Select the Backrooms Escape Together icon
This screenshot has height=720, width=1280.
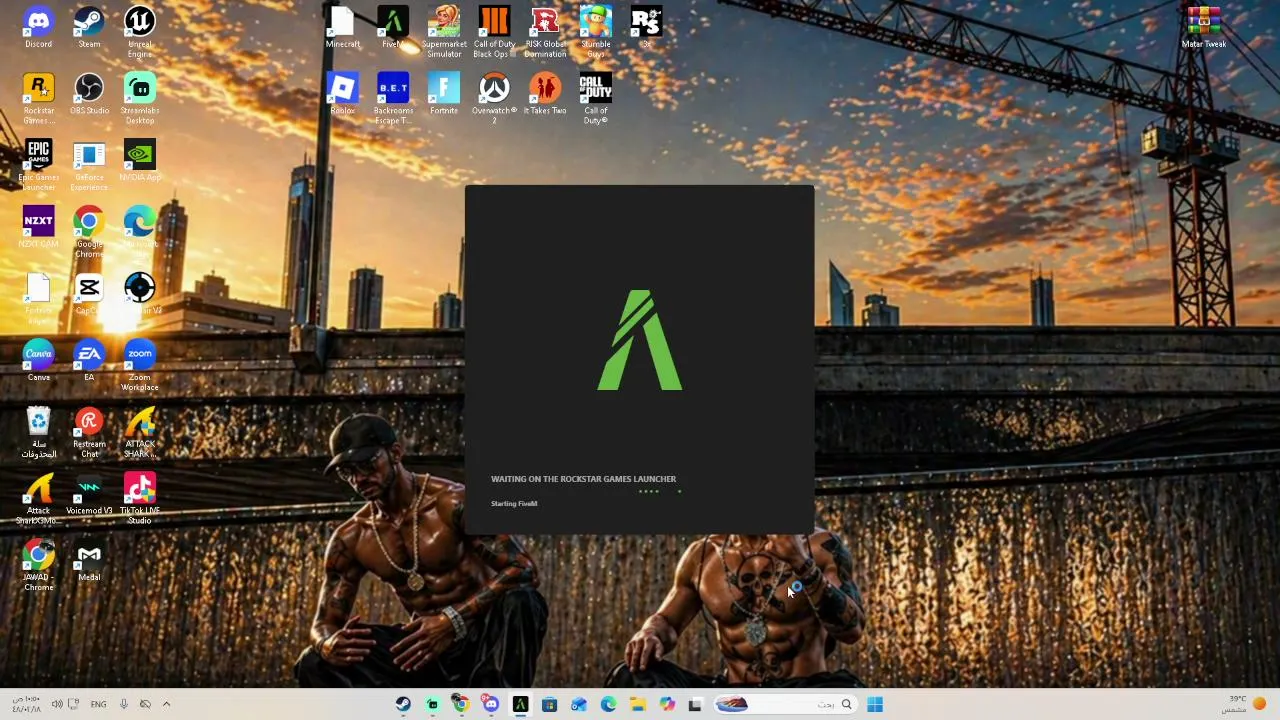coord(393,99)
